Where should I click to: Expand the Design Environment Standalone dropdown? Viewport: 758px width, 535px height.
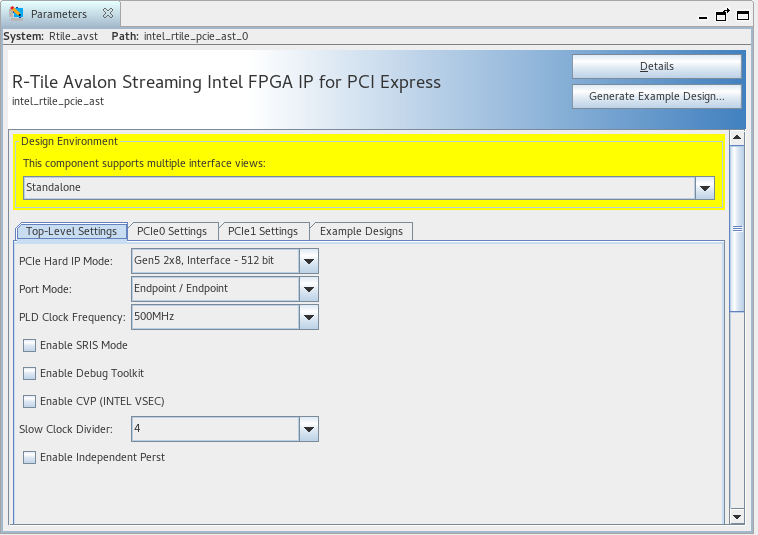click(x=705, y=188)
